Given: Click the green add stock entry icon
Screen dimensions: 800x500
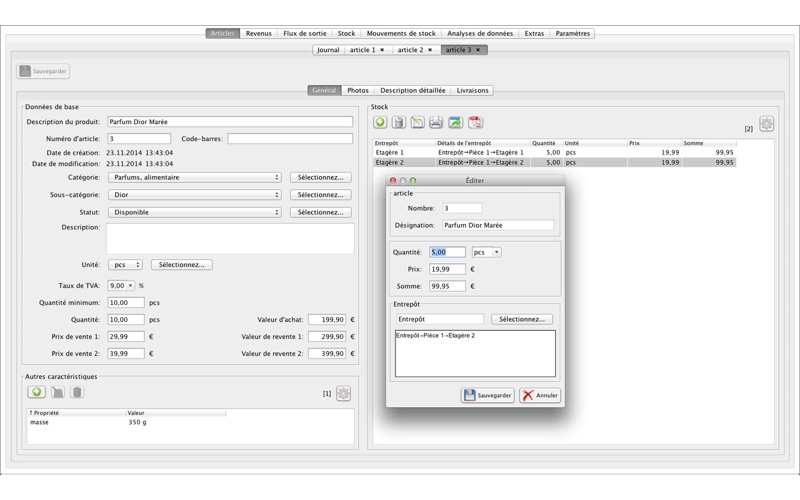Looking at the screenshot, I should coord(380,122).
